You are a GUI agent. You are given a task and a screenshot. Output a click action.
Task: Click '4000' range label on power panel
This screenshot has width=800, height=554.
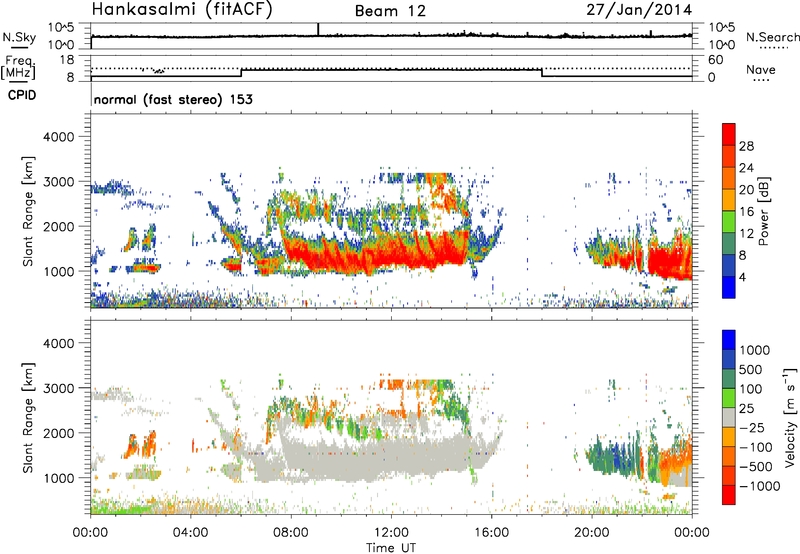(x=58, y=137)
